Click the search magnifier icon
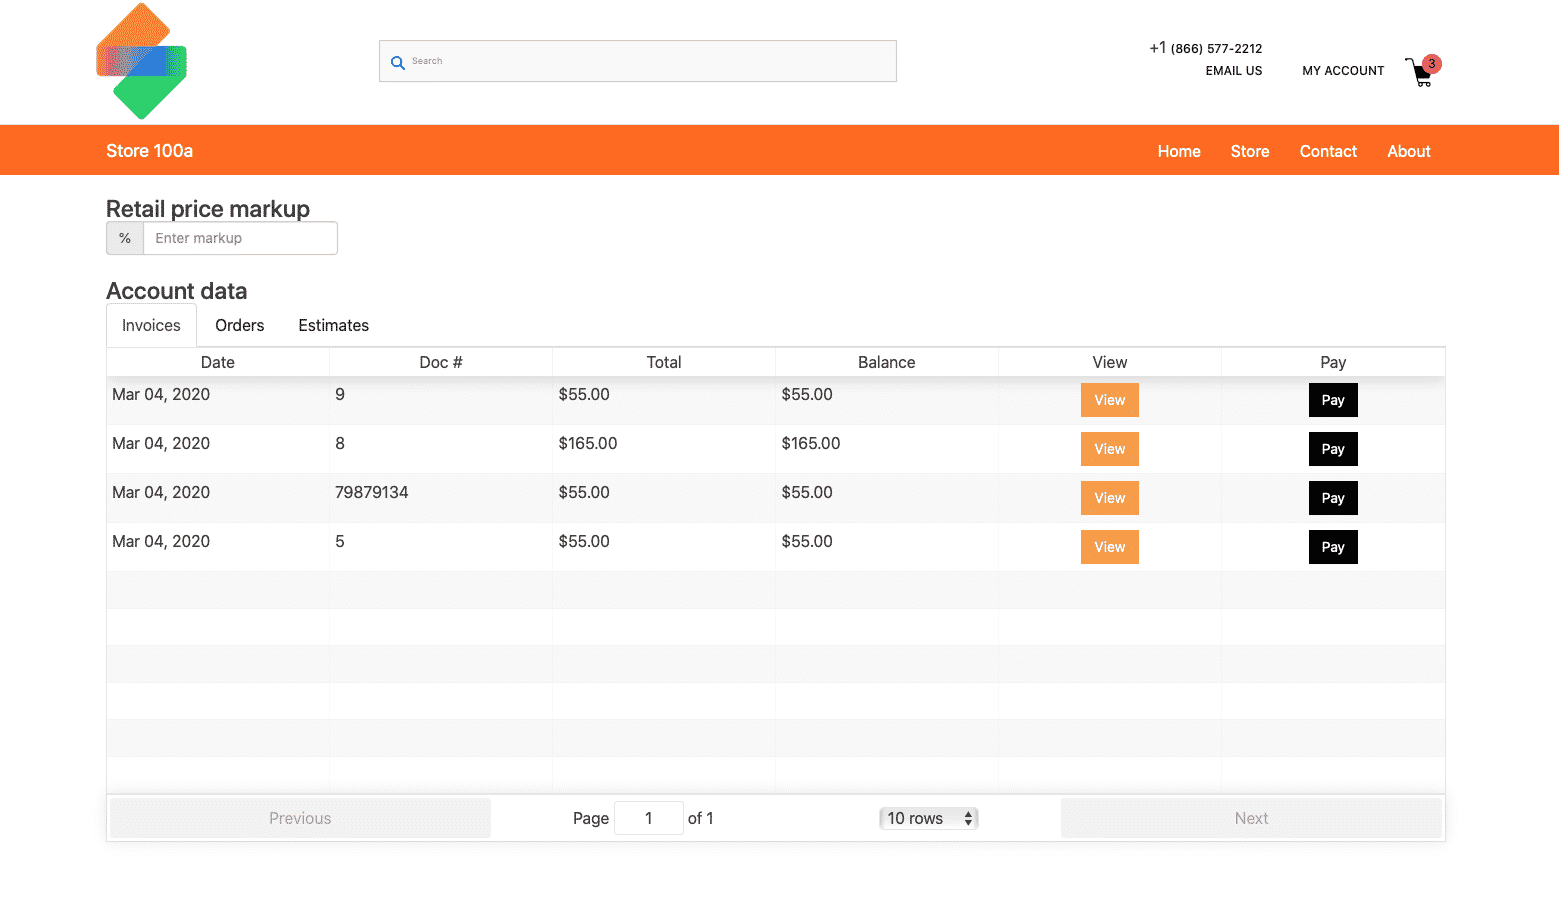1559x918 pixels. pyautogui.click(x=398, y=61)
